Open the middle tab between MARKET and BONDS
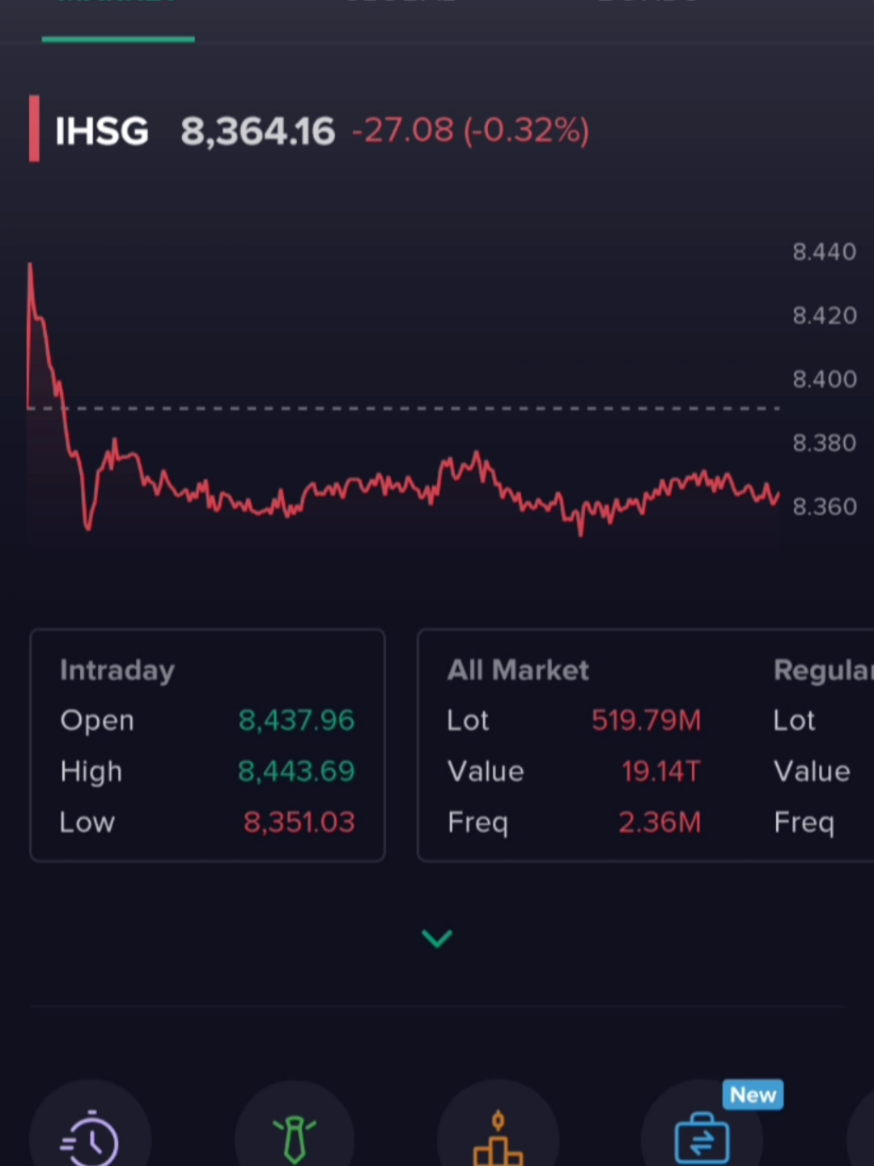 pyautogui.click(x=400, y=5)
